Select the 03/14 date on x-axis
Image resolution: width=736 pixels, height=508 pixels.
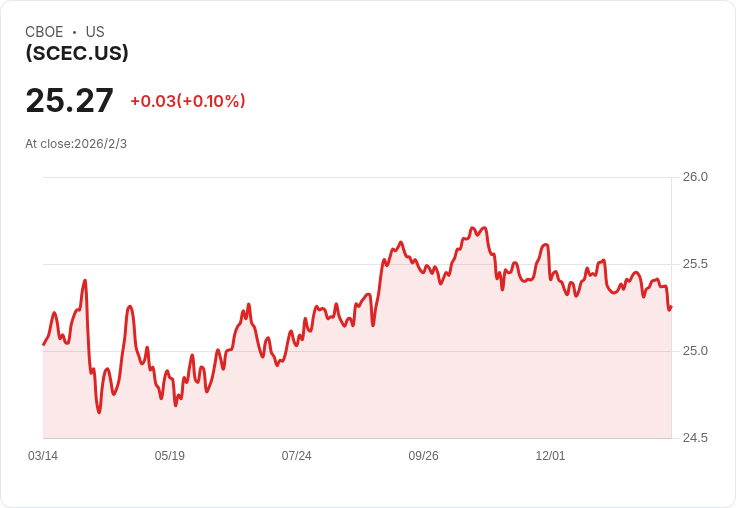tap(43, 456)
